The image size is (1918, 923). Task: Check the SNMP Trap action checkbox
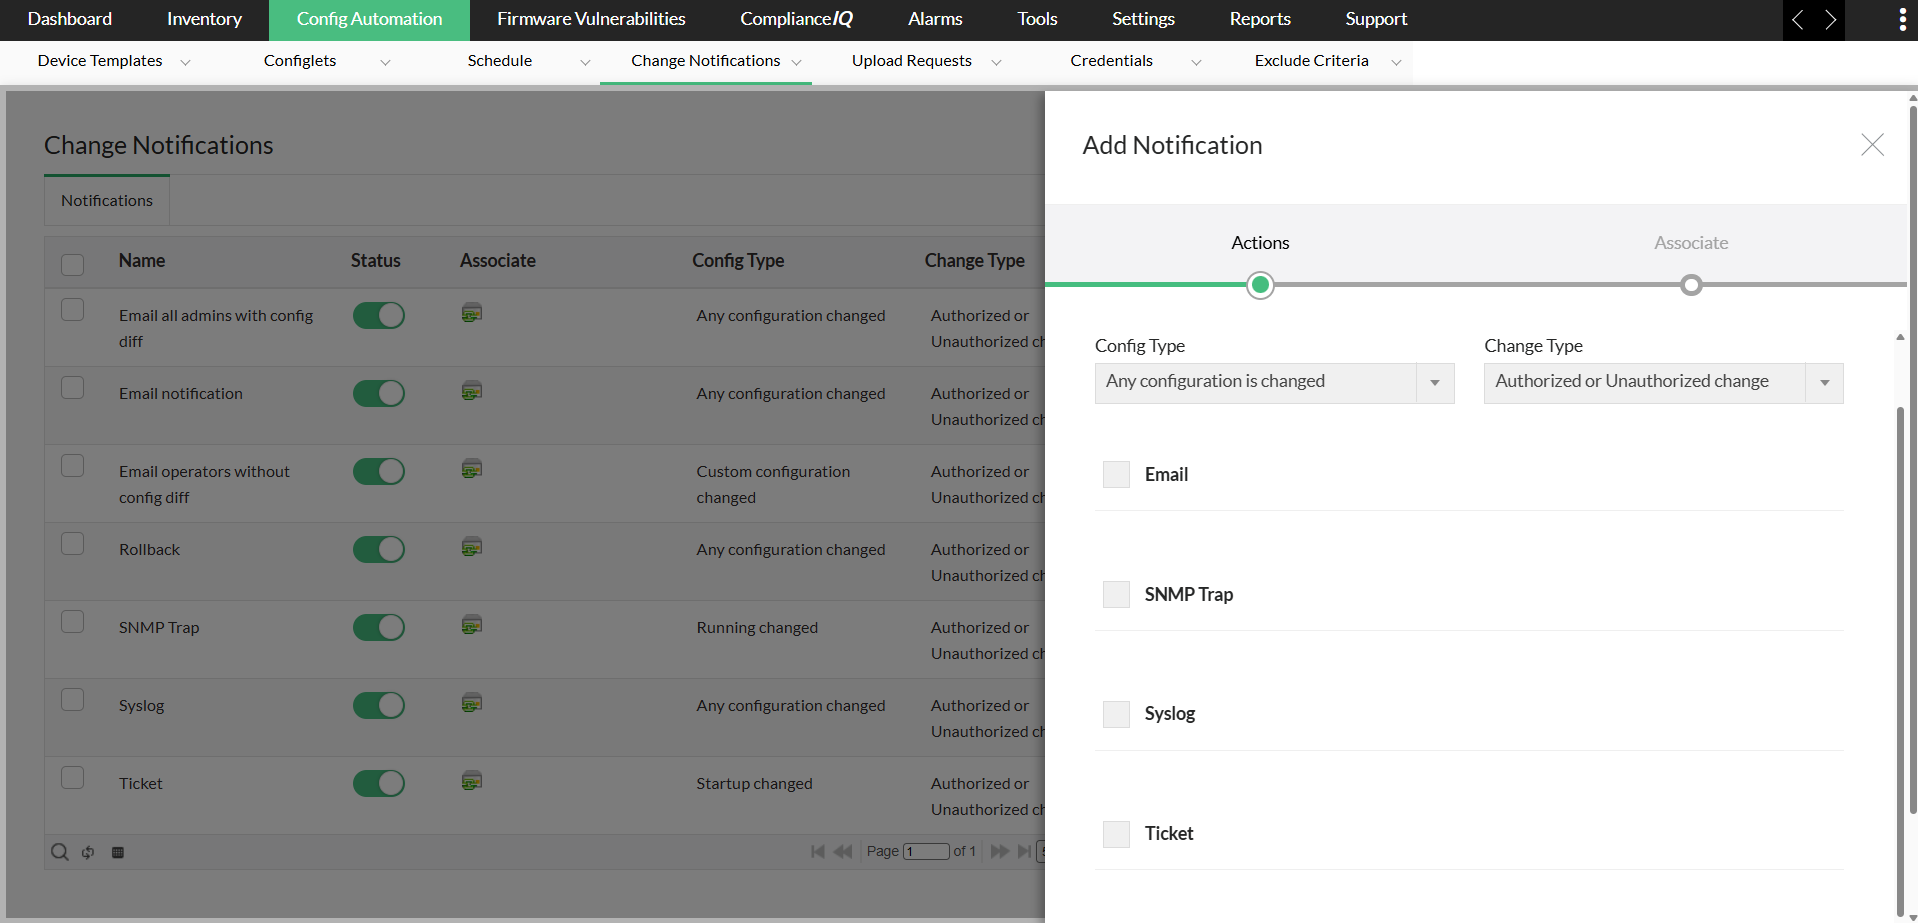pyautogui.click(x=1116, y=594)
